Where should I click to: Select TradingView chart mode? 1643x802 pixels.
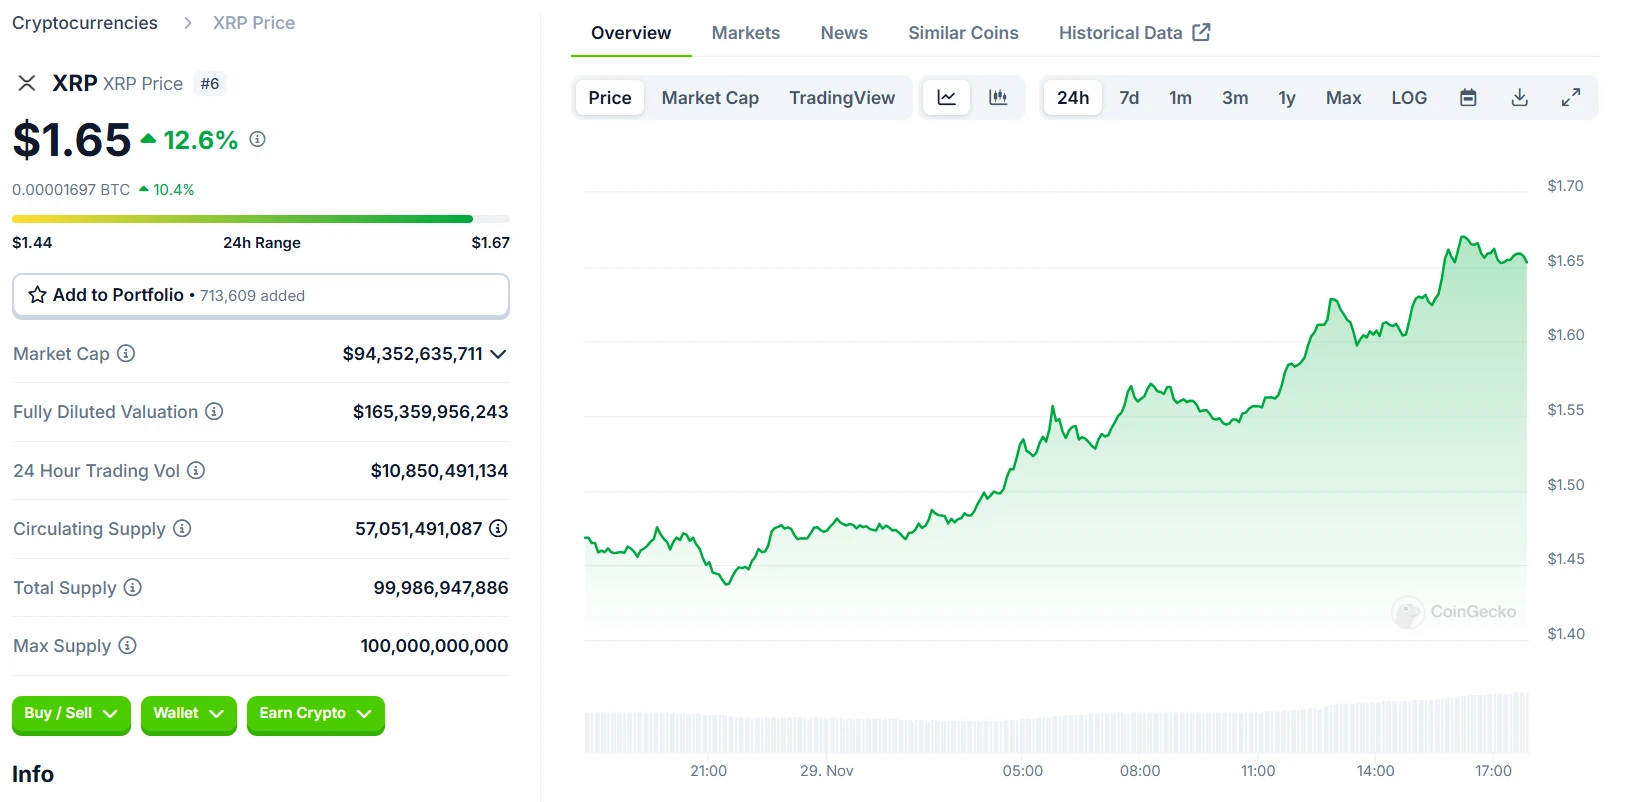coord(842,98)
